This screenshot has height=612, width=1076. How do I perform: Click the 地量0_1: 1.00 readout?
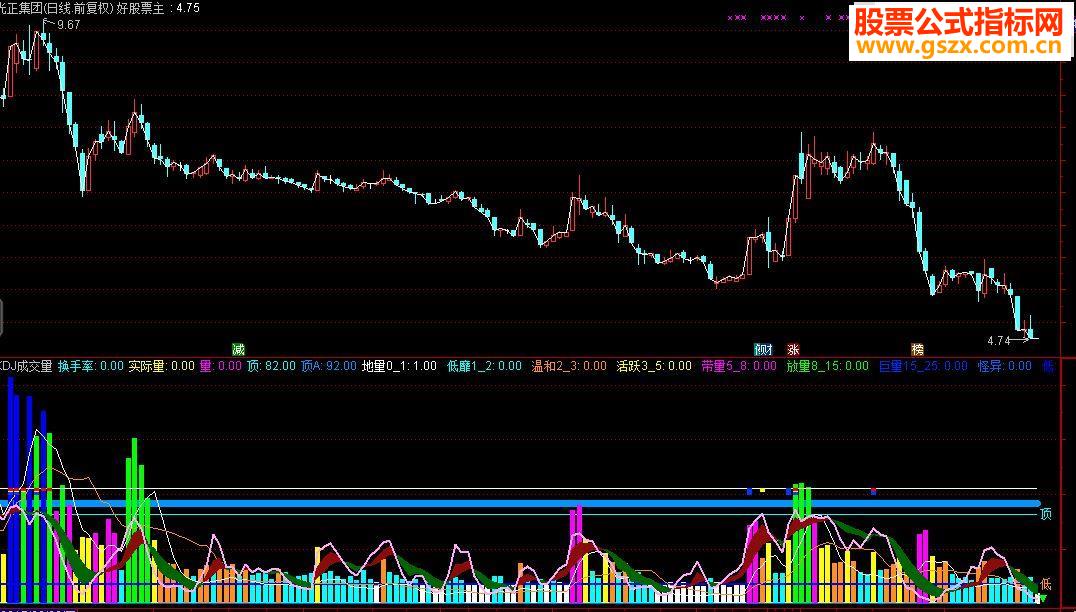[x=399, y=366]
